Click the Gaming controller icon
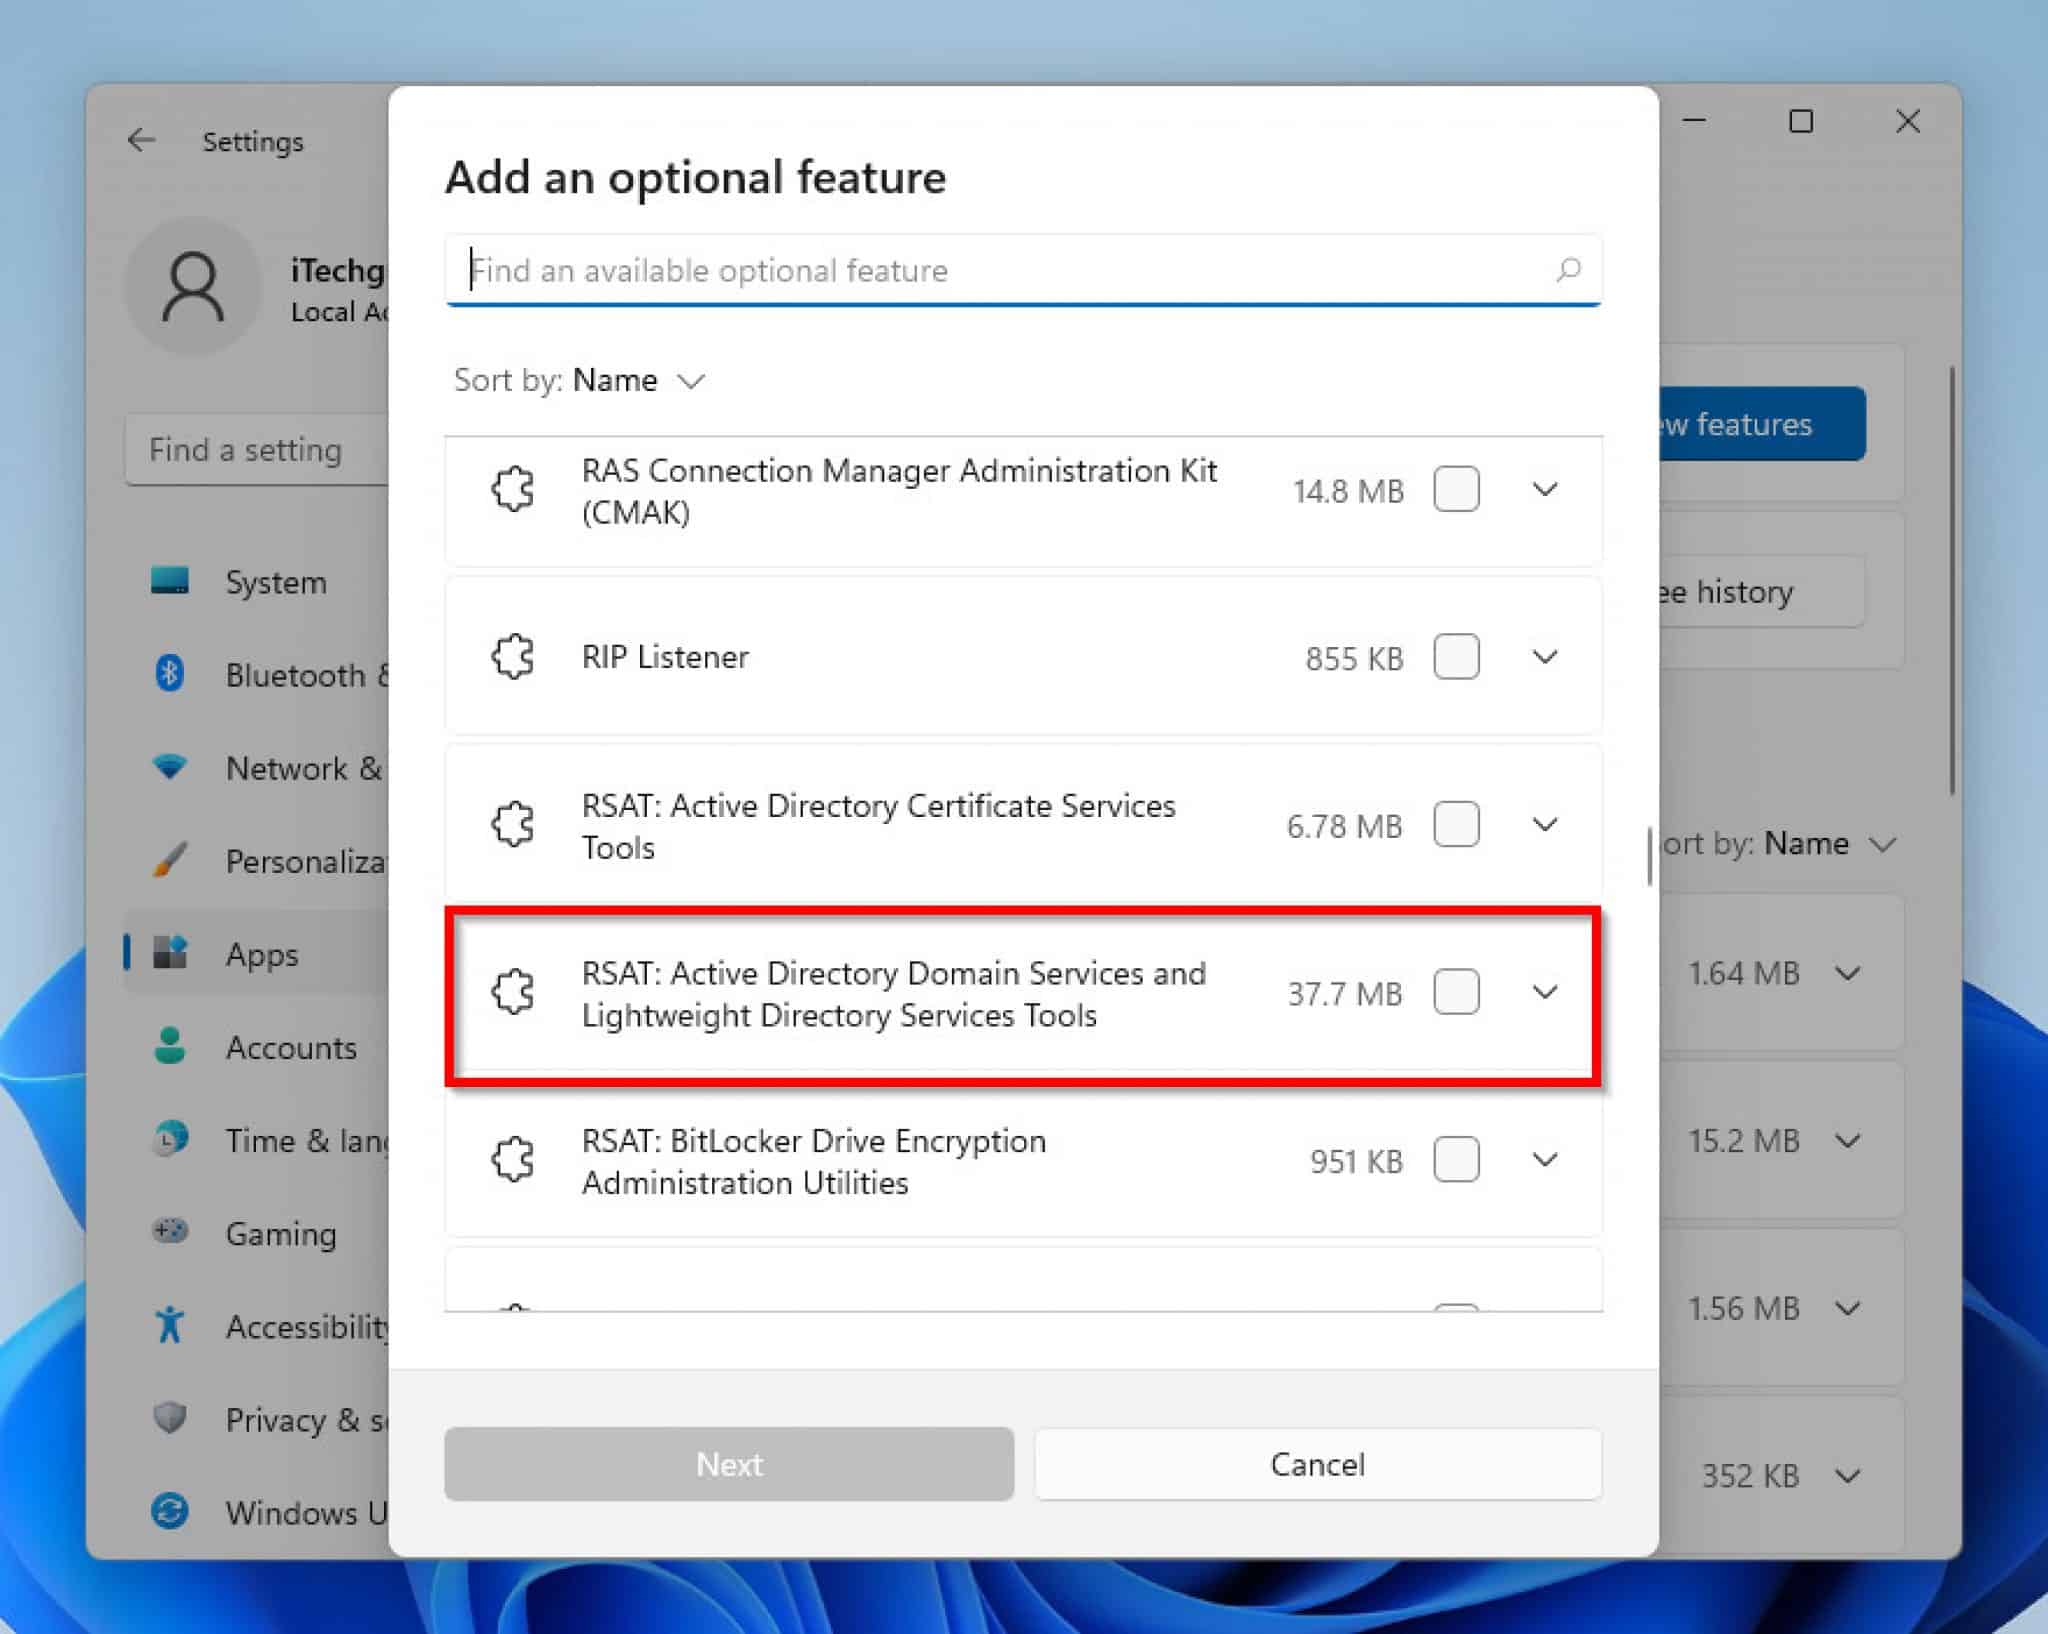The image size is (2048, 1634). 169,1231
